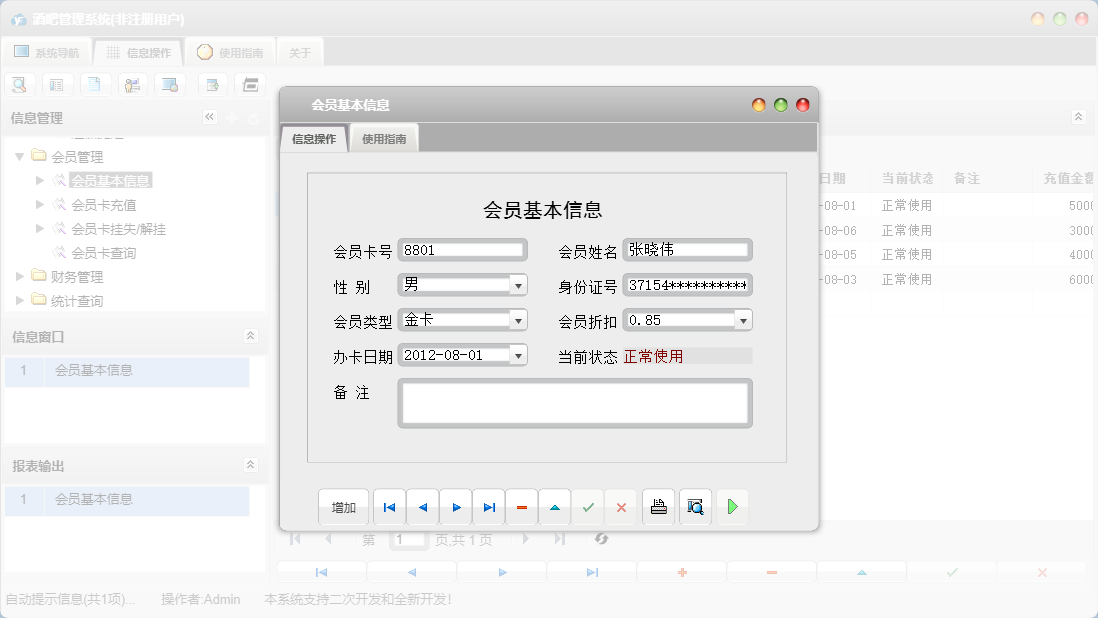The width and height of the screenshot is (1098, 618).
Task: Click the 系统导航 tab at the top
Action: [x=48, y=51]
